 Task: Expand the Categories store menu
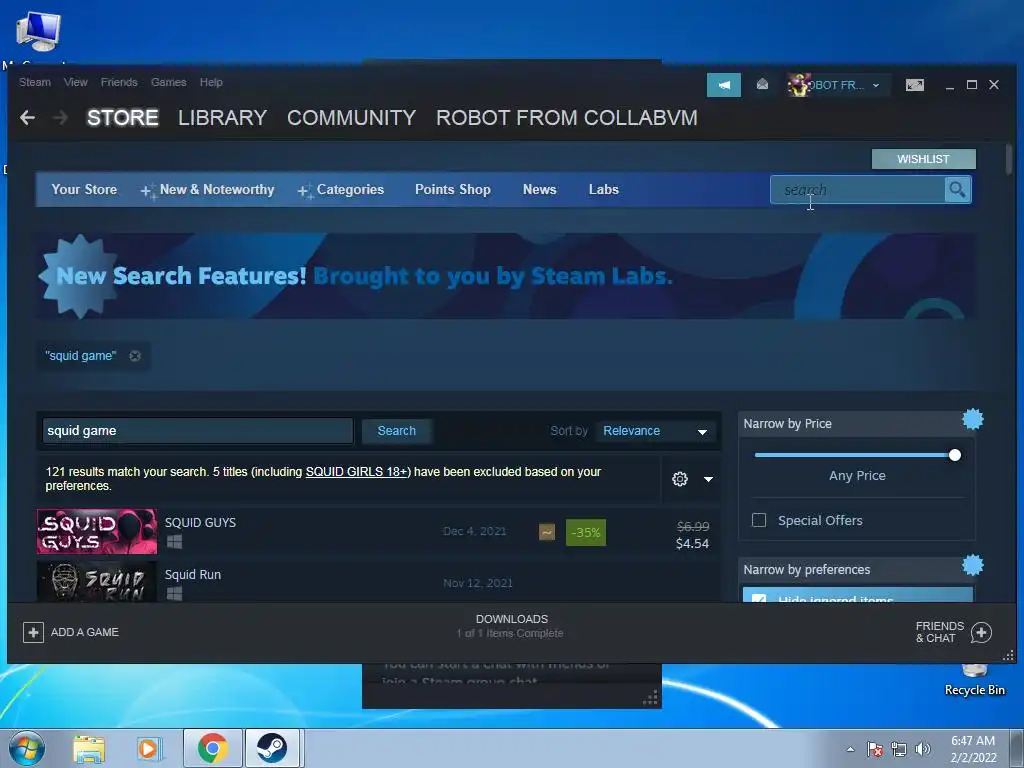(341, 189)
